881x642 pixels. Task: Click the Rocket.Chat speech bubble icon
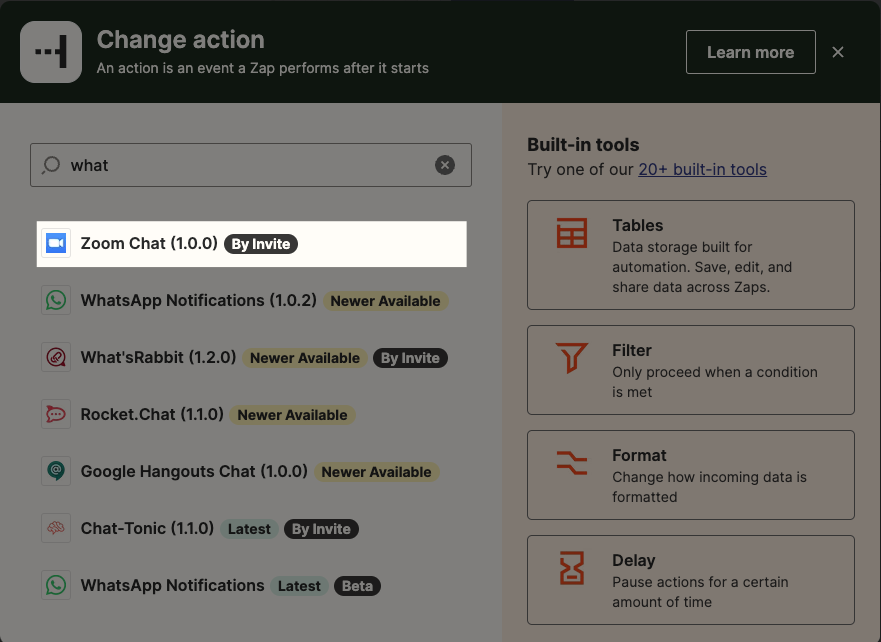pos(56,414)
